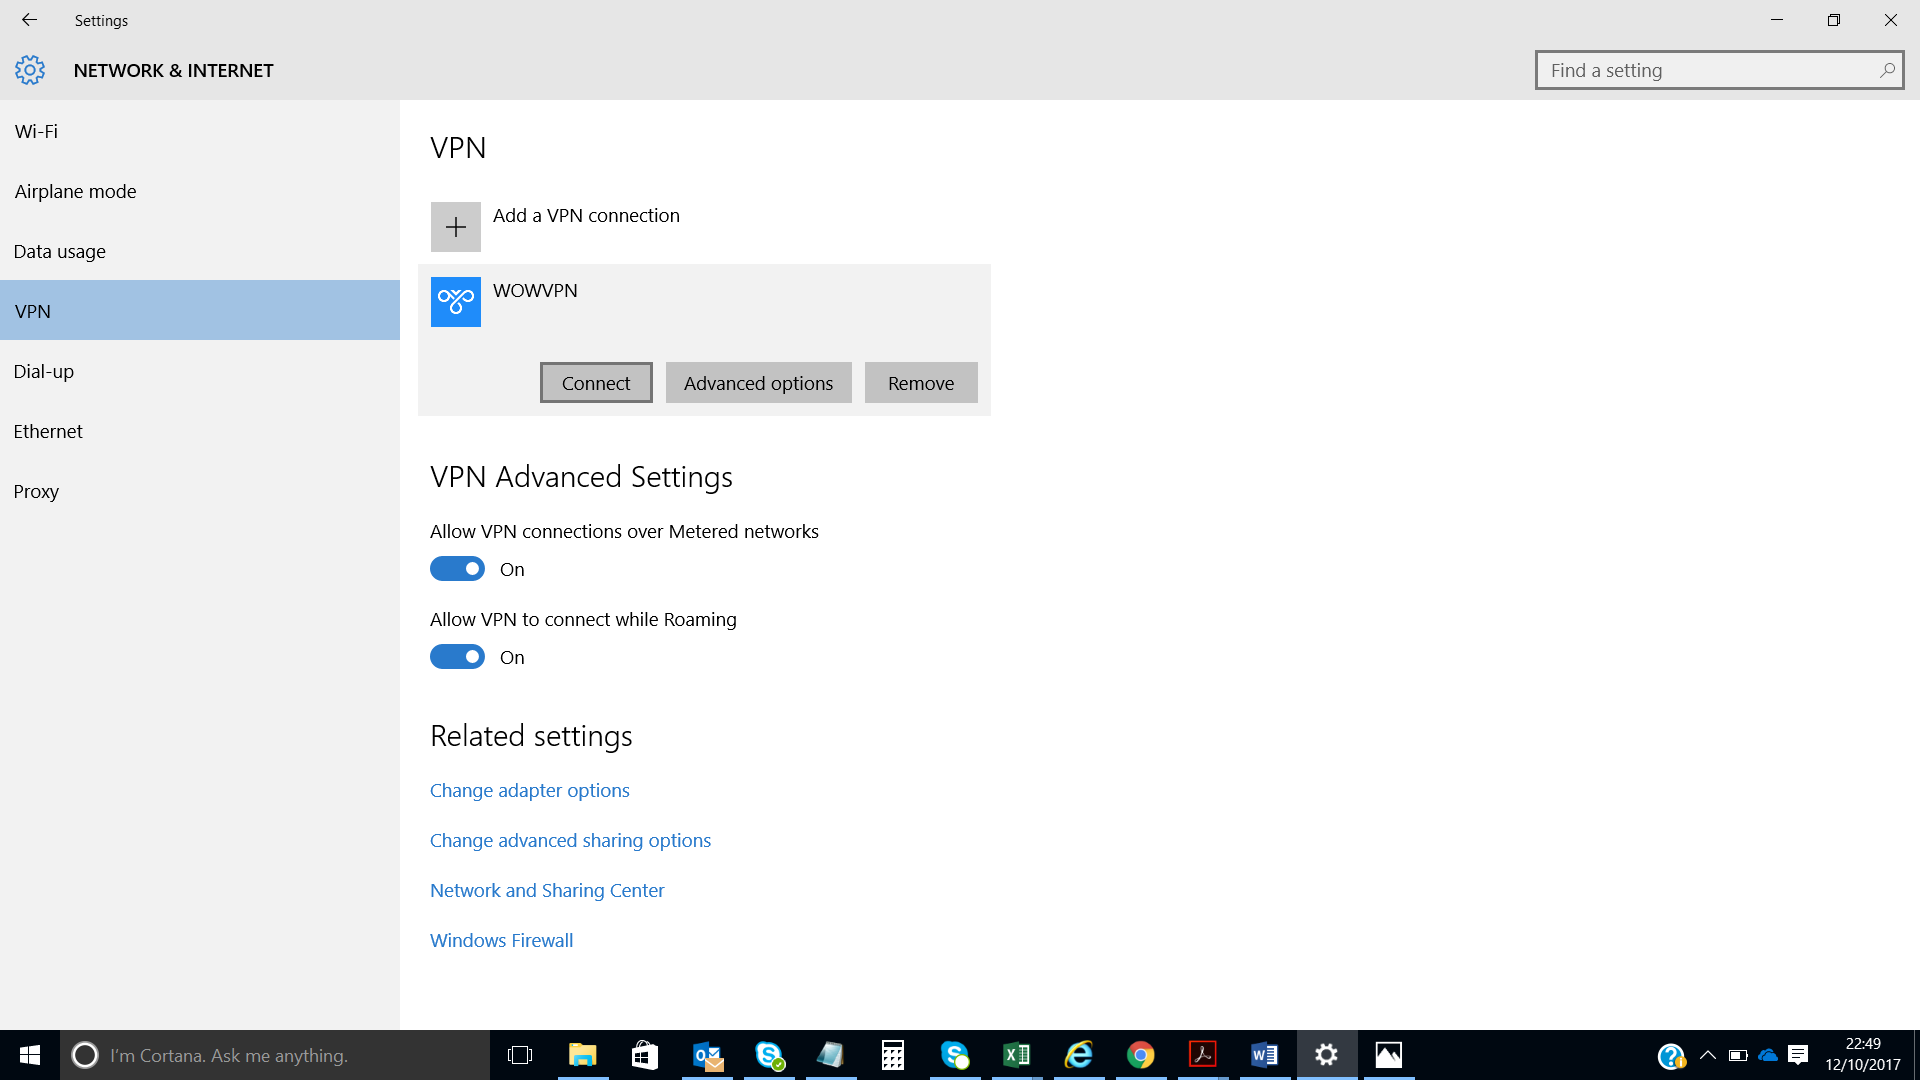Open Change advanced sharing options link
The height and width of the screenshot is (1080, 1920).
pos(570,840)
